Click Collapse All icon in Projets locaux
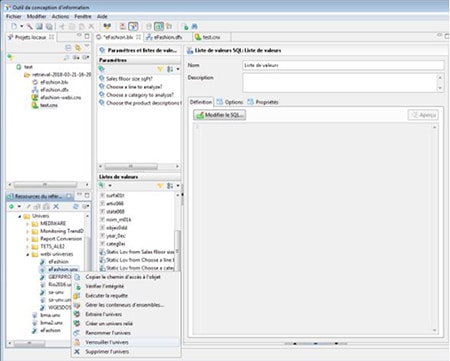This screenshot has height=361, width=450. click(x=68, y=48)
